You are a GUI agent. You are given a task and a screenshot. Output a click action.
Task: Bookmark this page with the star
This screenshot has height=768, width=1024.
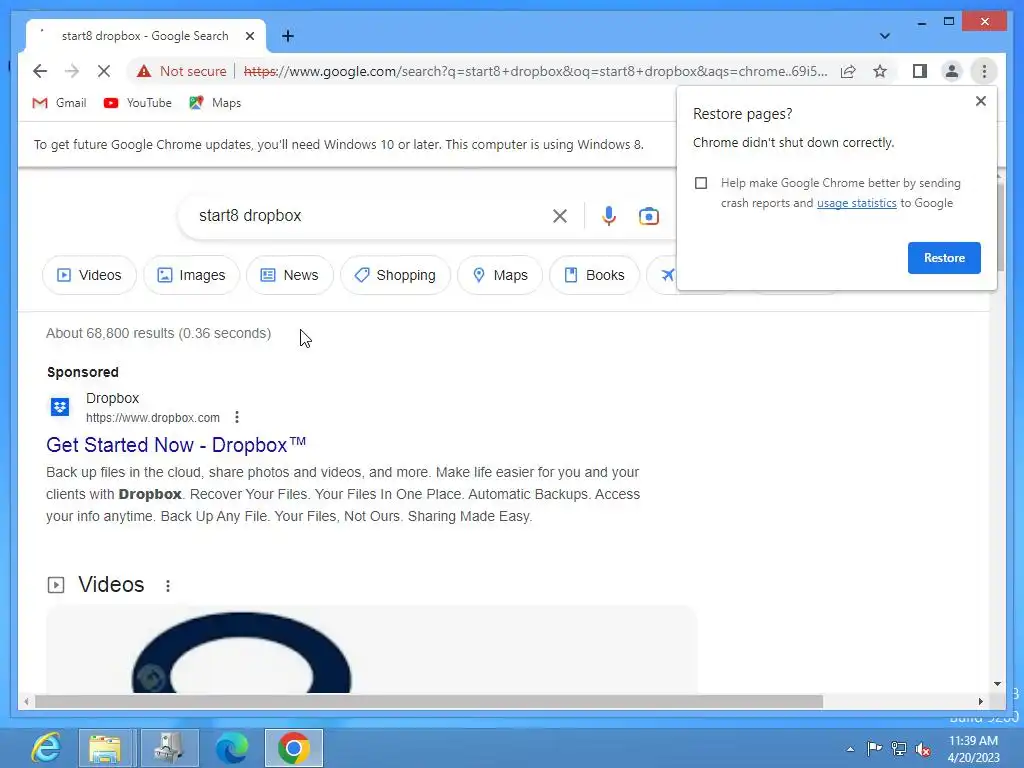coord(880,71)
